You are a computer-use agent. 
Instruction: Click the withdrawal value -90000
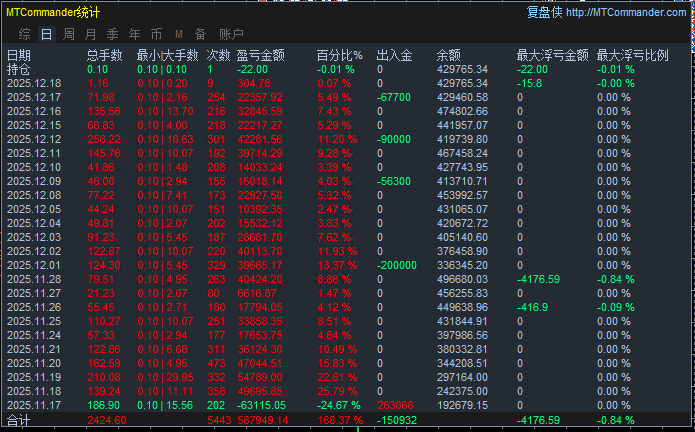(394, 140)
